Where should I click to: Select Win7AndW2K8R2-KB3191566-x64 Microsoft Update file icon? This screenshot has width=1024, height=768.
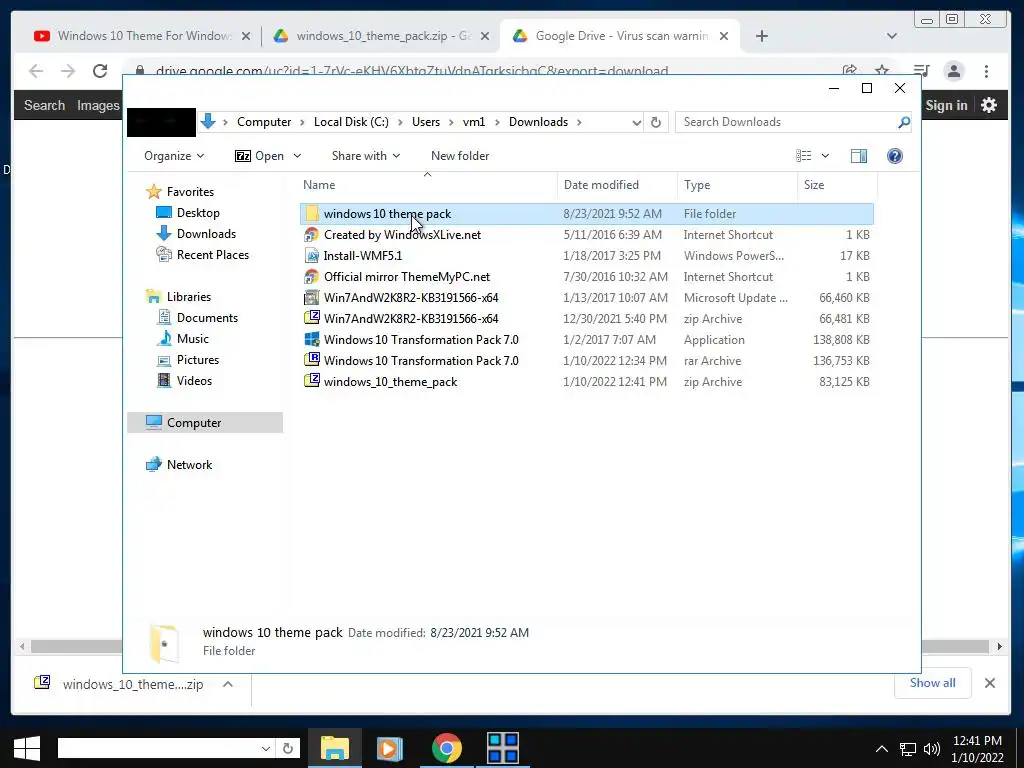312,298
